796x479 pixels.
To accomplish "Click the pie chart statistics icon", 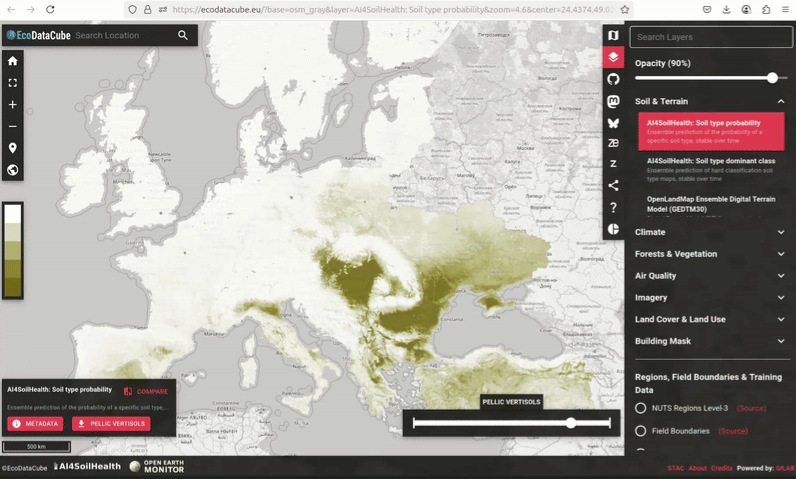I will (x=613, y=229).
